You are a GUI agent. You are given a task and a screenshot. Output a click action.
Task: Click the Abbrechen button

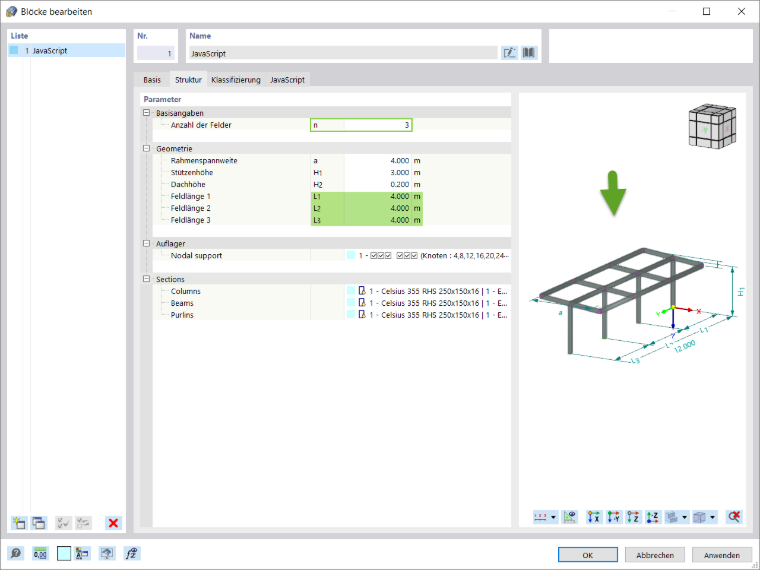(x=655, y=555)
